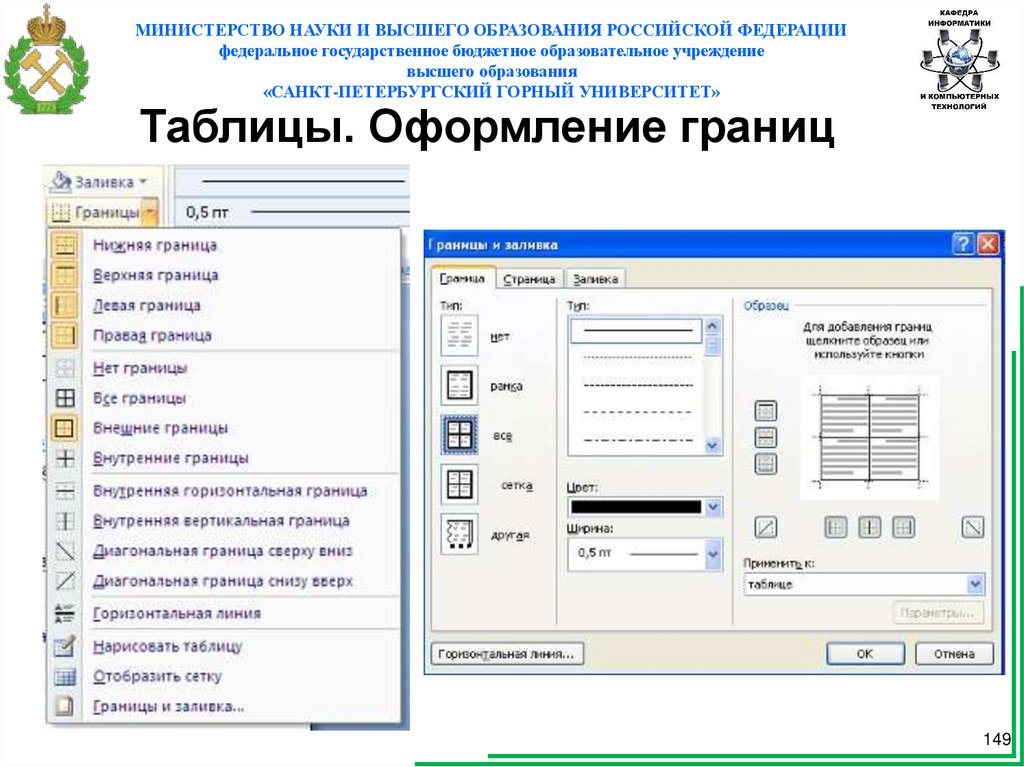Click the Внешние границы icon

pos(65,429)
